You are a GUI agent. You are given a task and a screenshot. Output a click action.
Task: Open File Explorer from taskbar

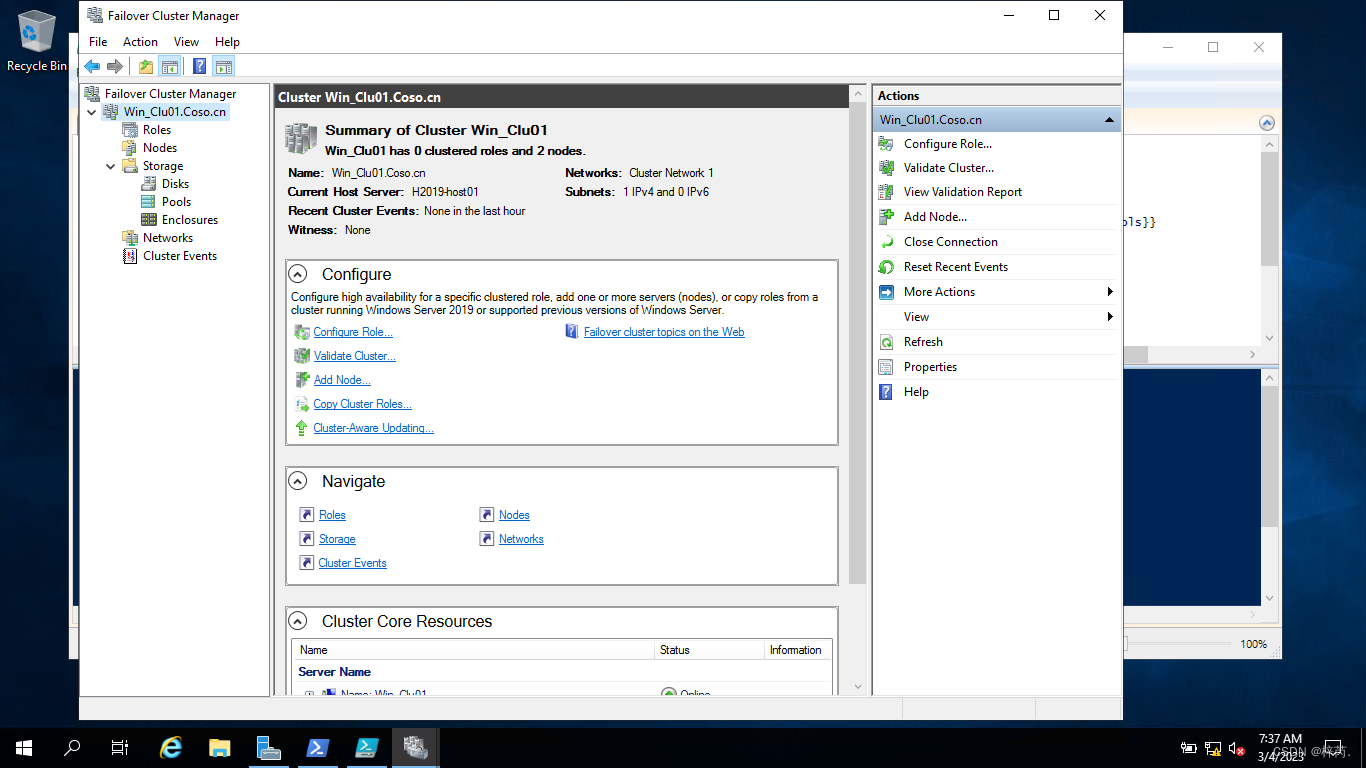(x=220, y=748)
